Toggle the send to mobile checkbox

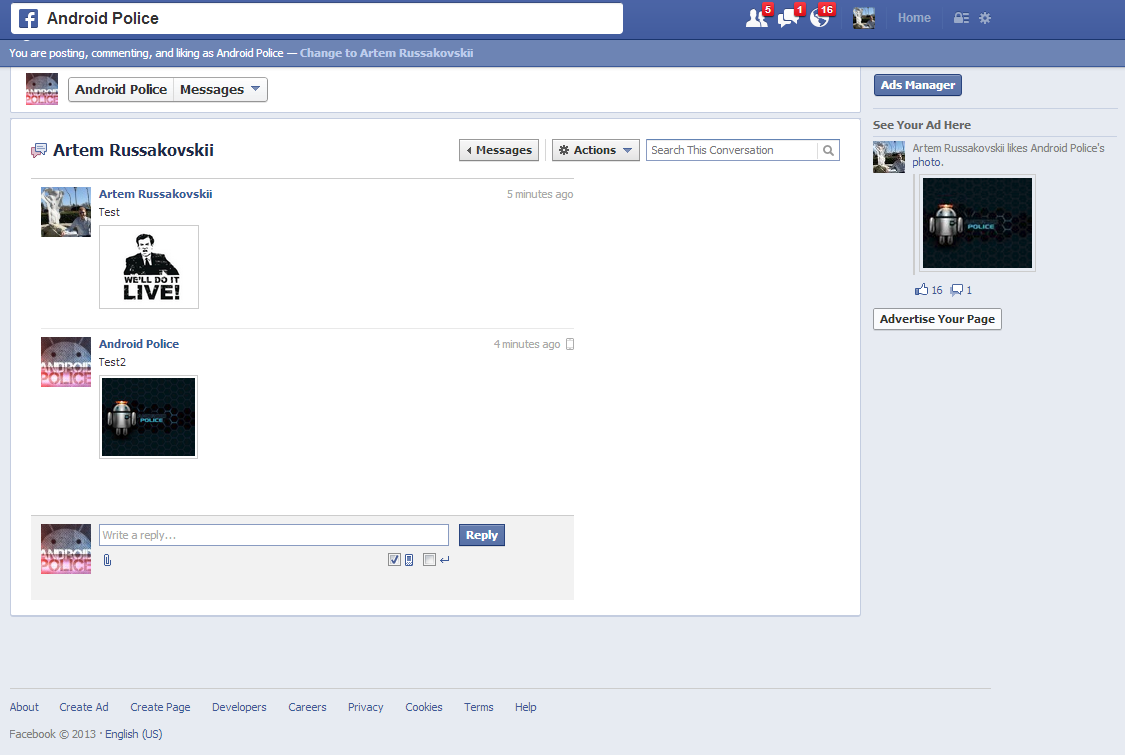click(x=394, y=560)
